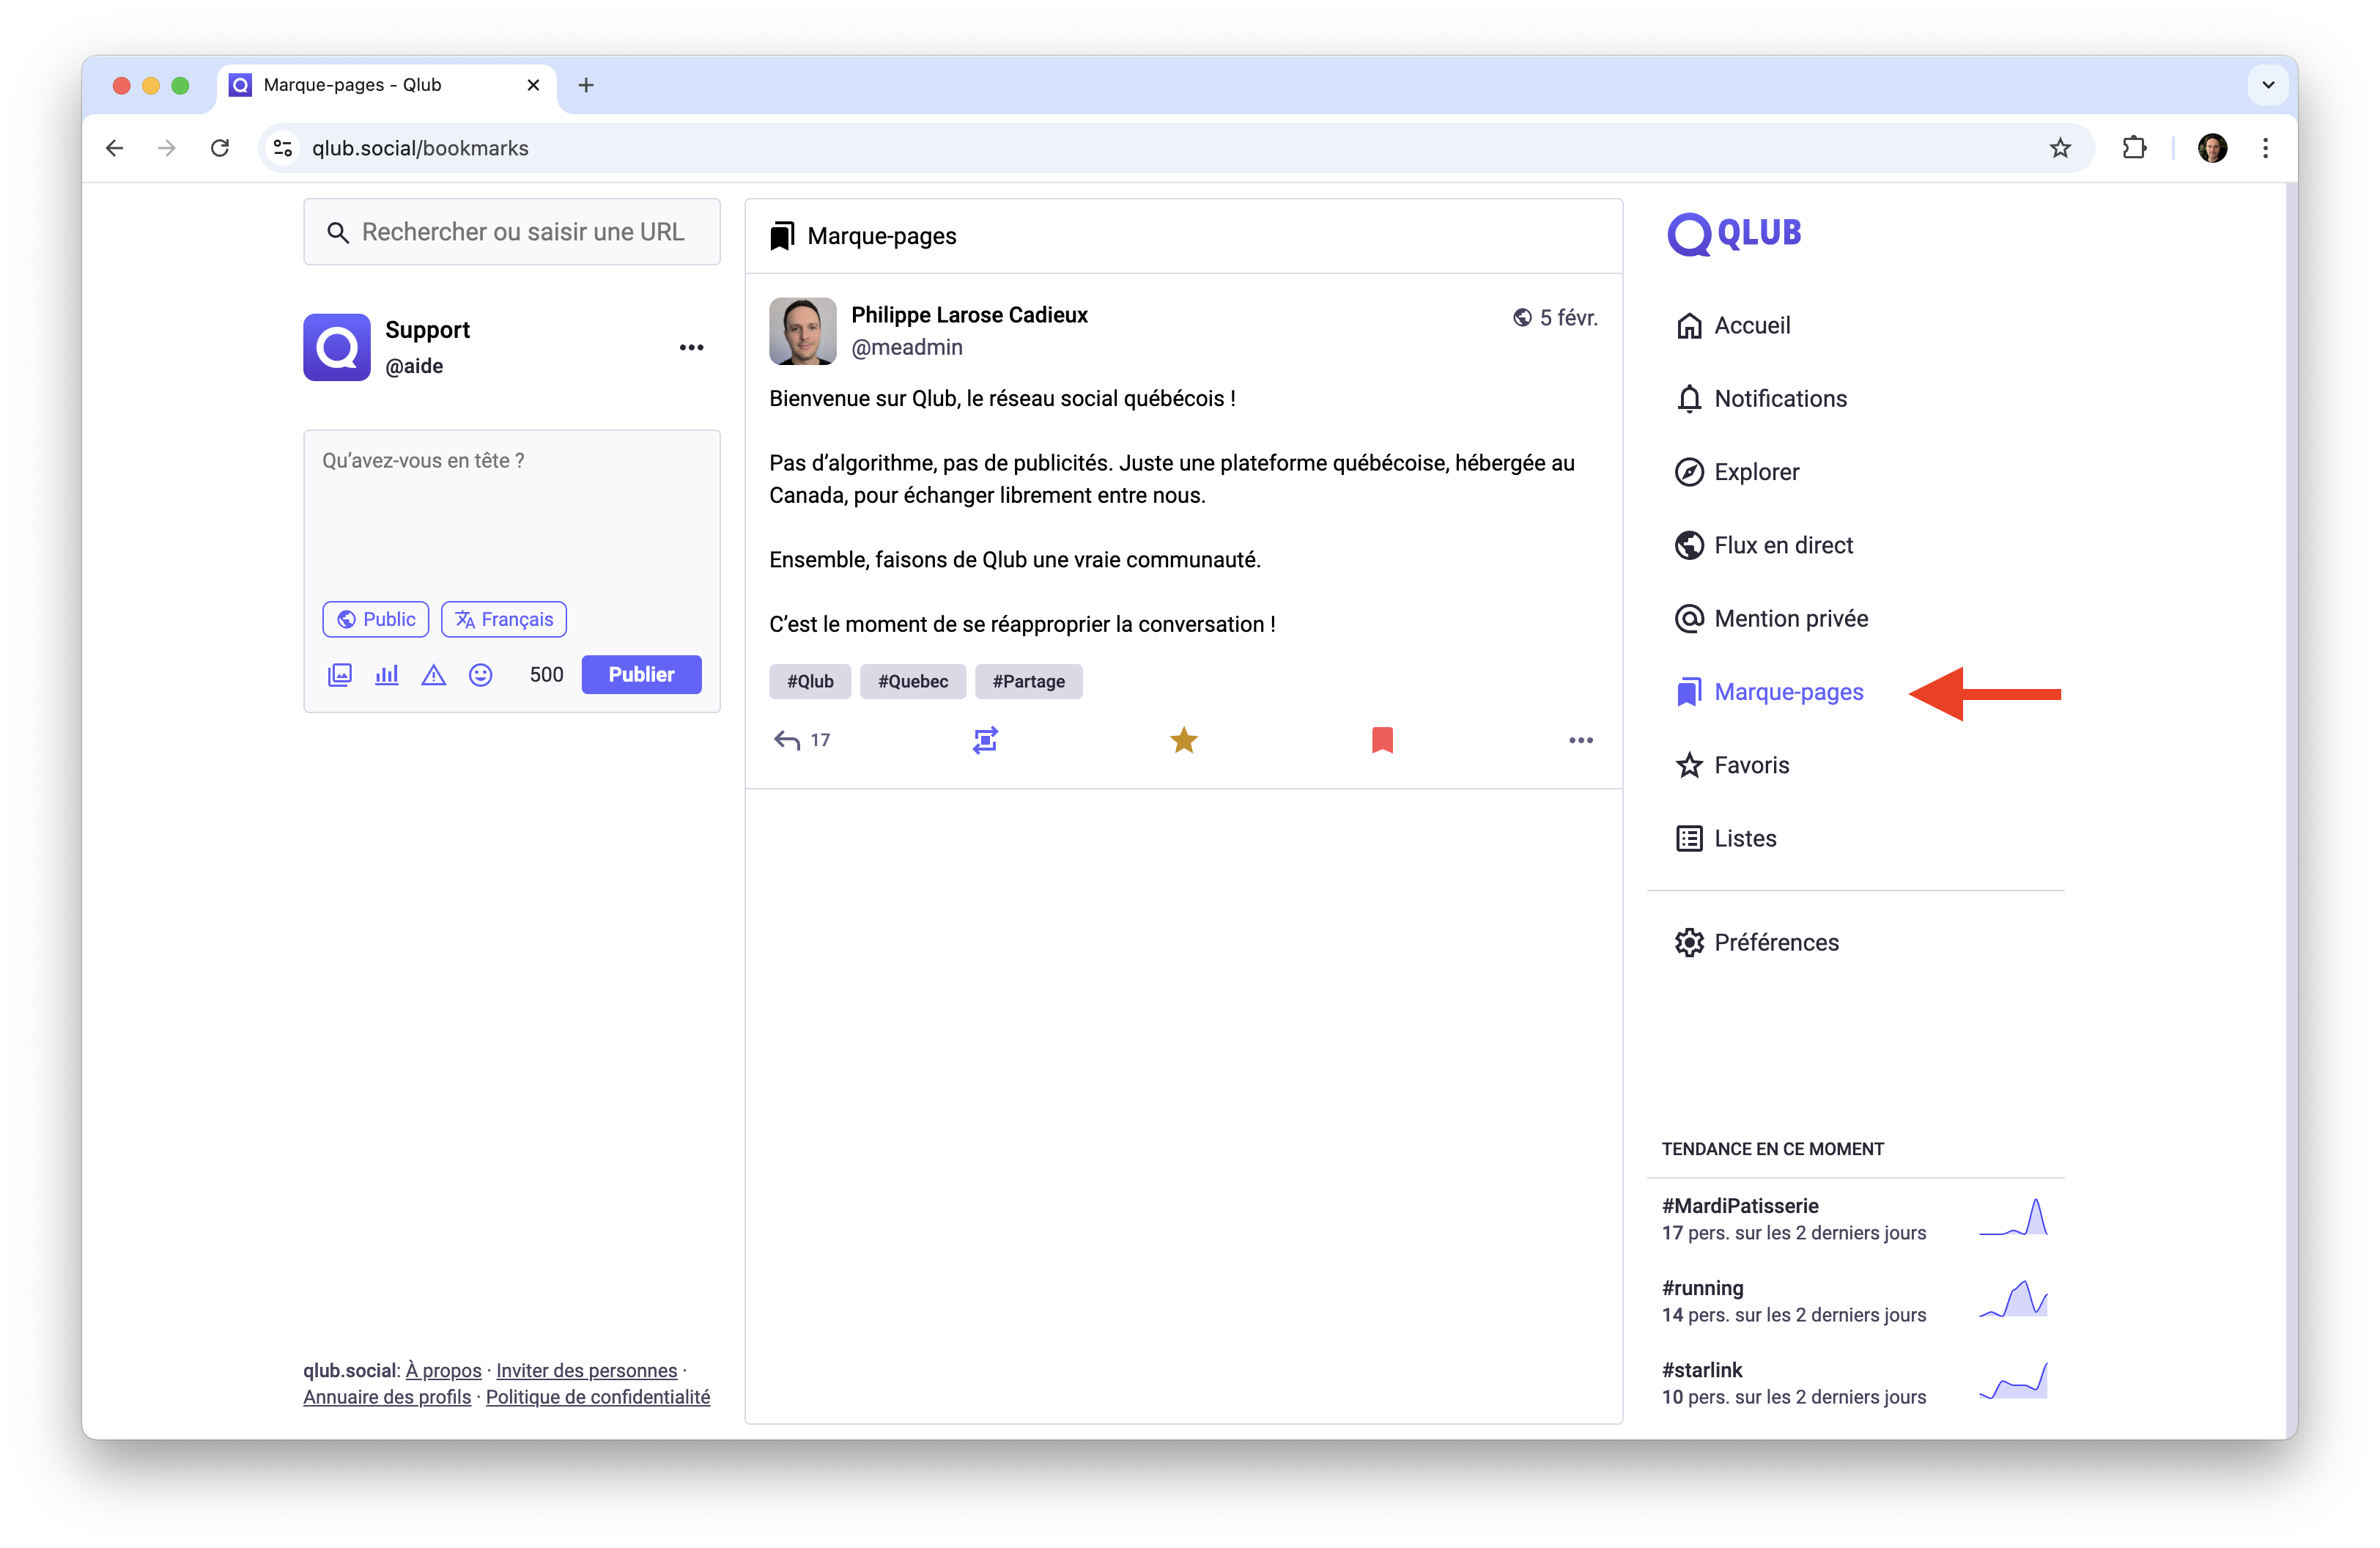This screenshot has height=1548, width=2380.
Task: Open Philippe Larose Cadieux's avatar
Action: pos(803,331)
